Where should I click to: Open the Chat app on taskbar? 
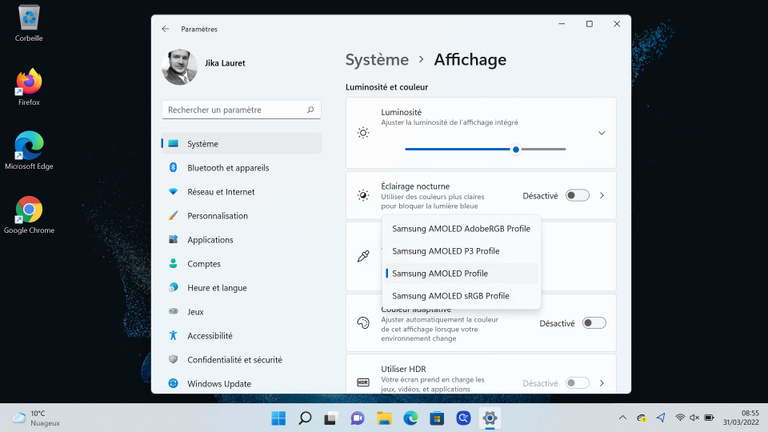point(358,418)
